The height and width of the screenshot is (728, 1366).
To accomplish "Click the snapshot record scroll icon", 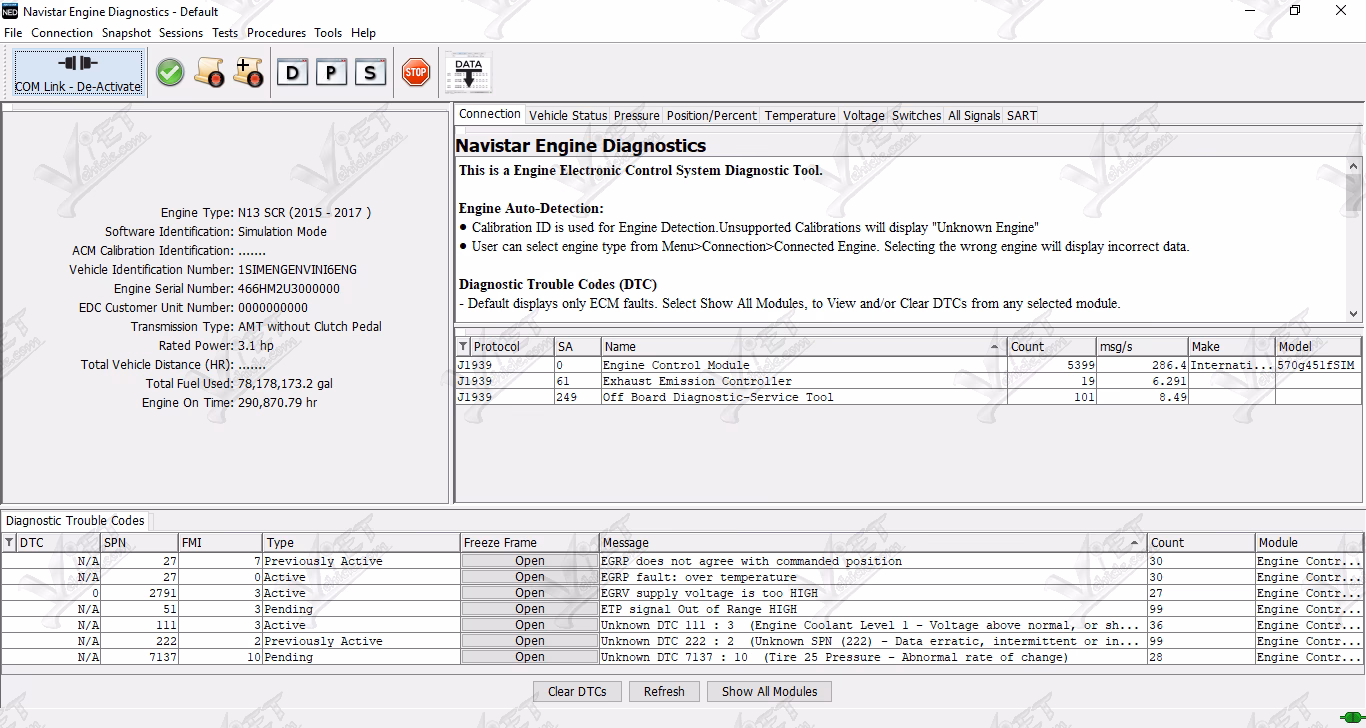I will [209, 71].
